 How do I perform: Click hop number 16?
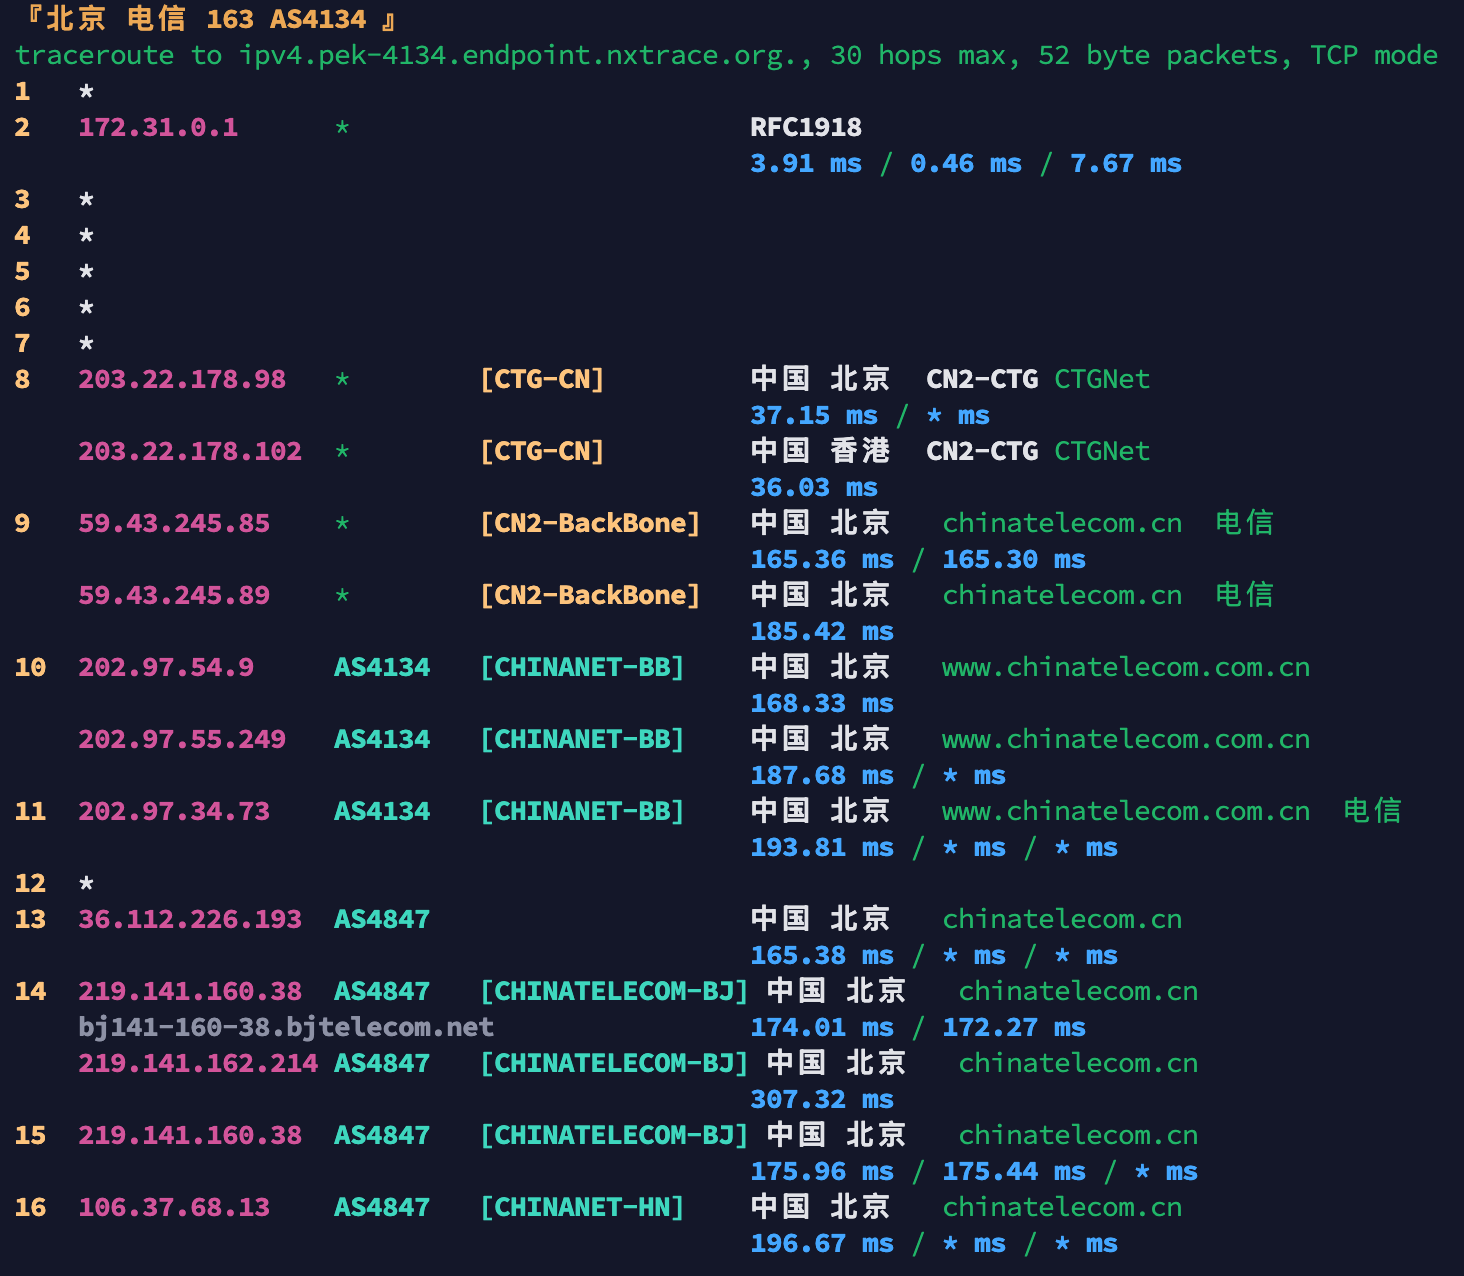pos(30,1207)
